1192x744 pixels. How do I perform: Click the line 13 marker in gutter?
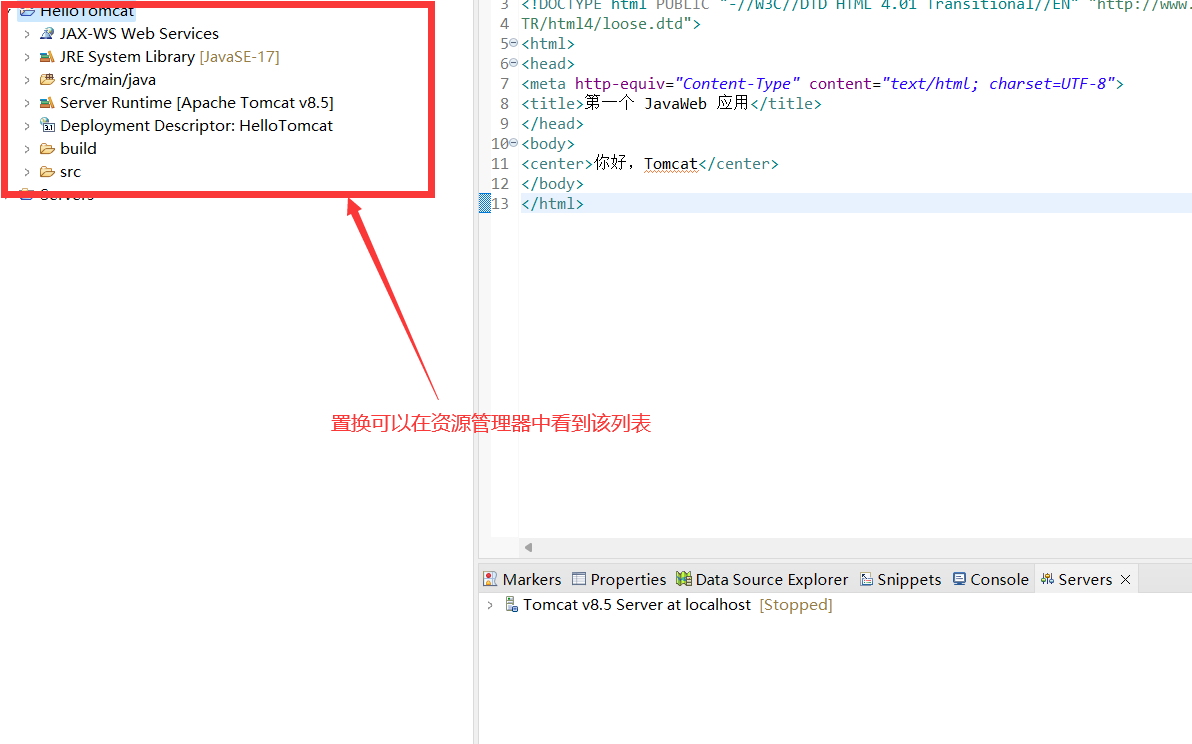coord(485,203)
